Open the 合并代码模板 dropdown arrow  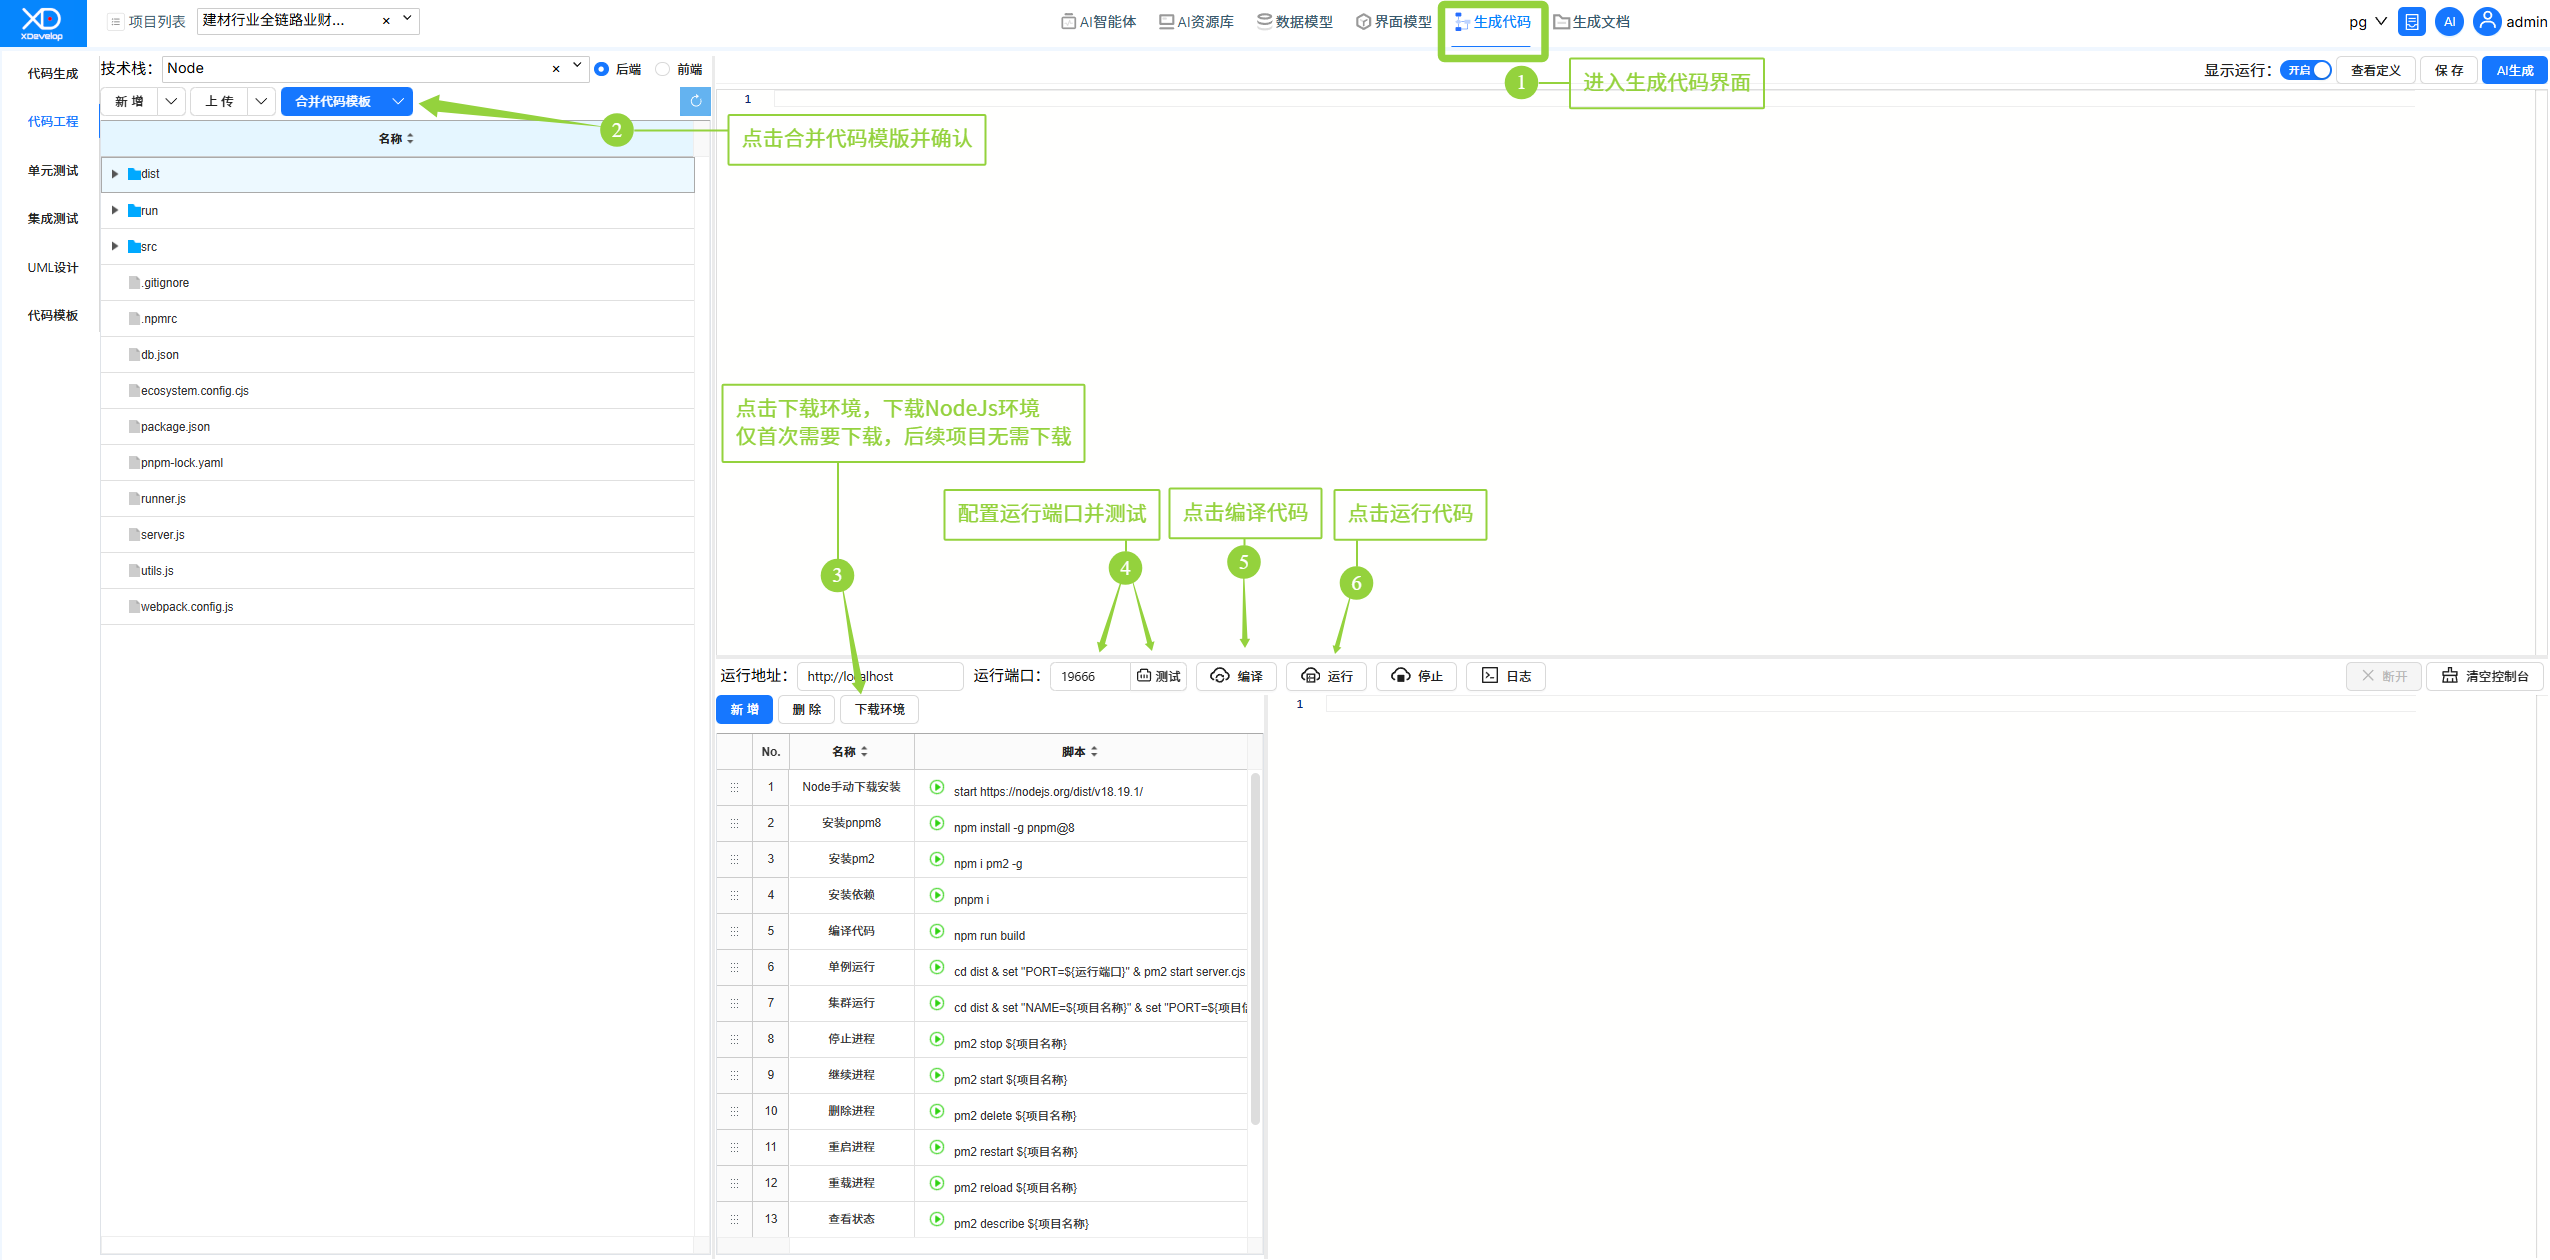(x=398, y=101)
